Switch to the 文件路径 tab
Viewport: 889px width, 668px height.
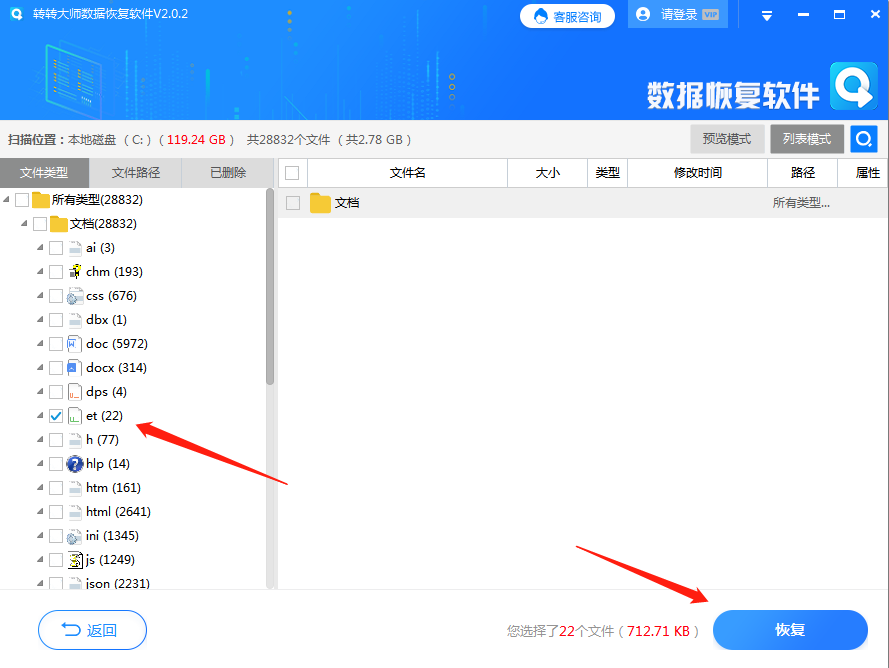(136, 172)
